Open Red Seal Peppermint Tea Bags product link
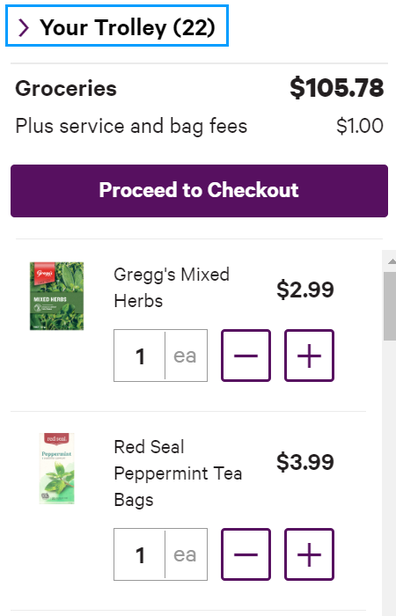 click(178, 473)
